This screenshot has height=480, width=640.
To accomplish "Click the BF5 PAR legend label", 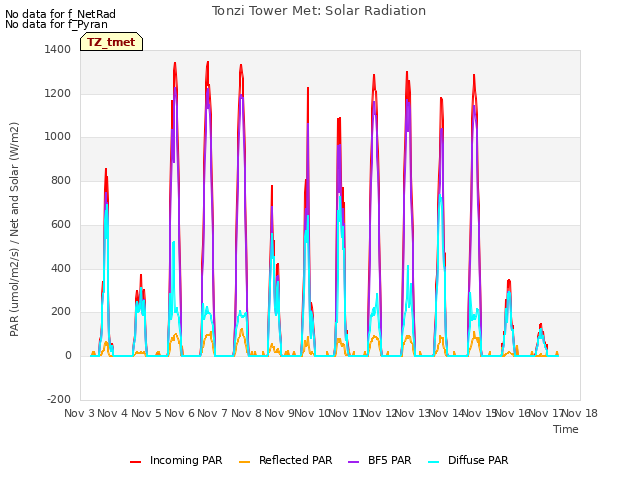I will 390,460.
